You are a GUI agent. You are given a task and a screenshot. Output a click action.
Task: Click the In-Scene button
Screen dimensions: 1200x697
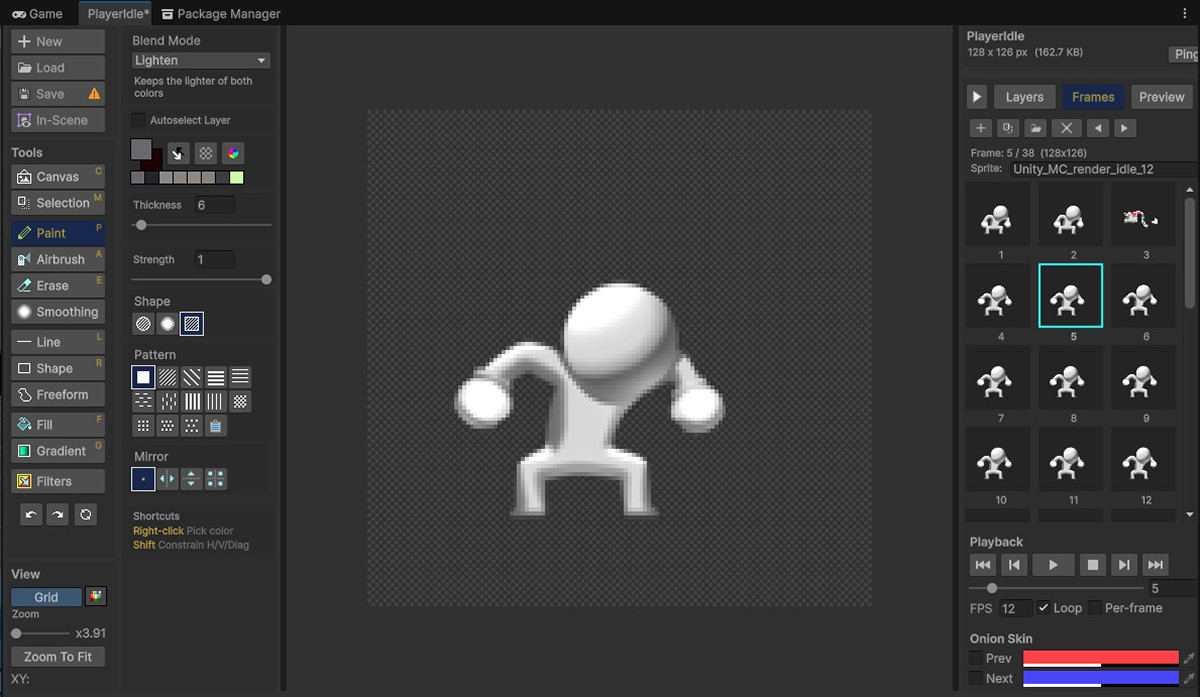(58, 120)
